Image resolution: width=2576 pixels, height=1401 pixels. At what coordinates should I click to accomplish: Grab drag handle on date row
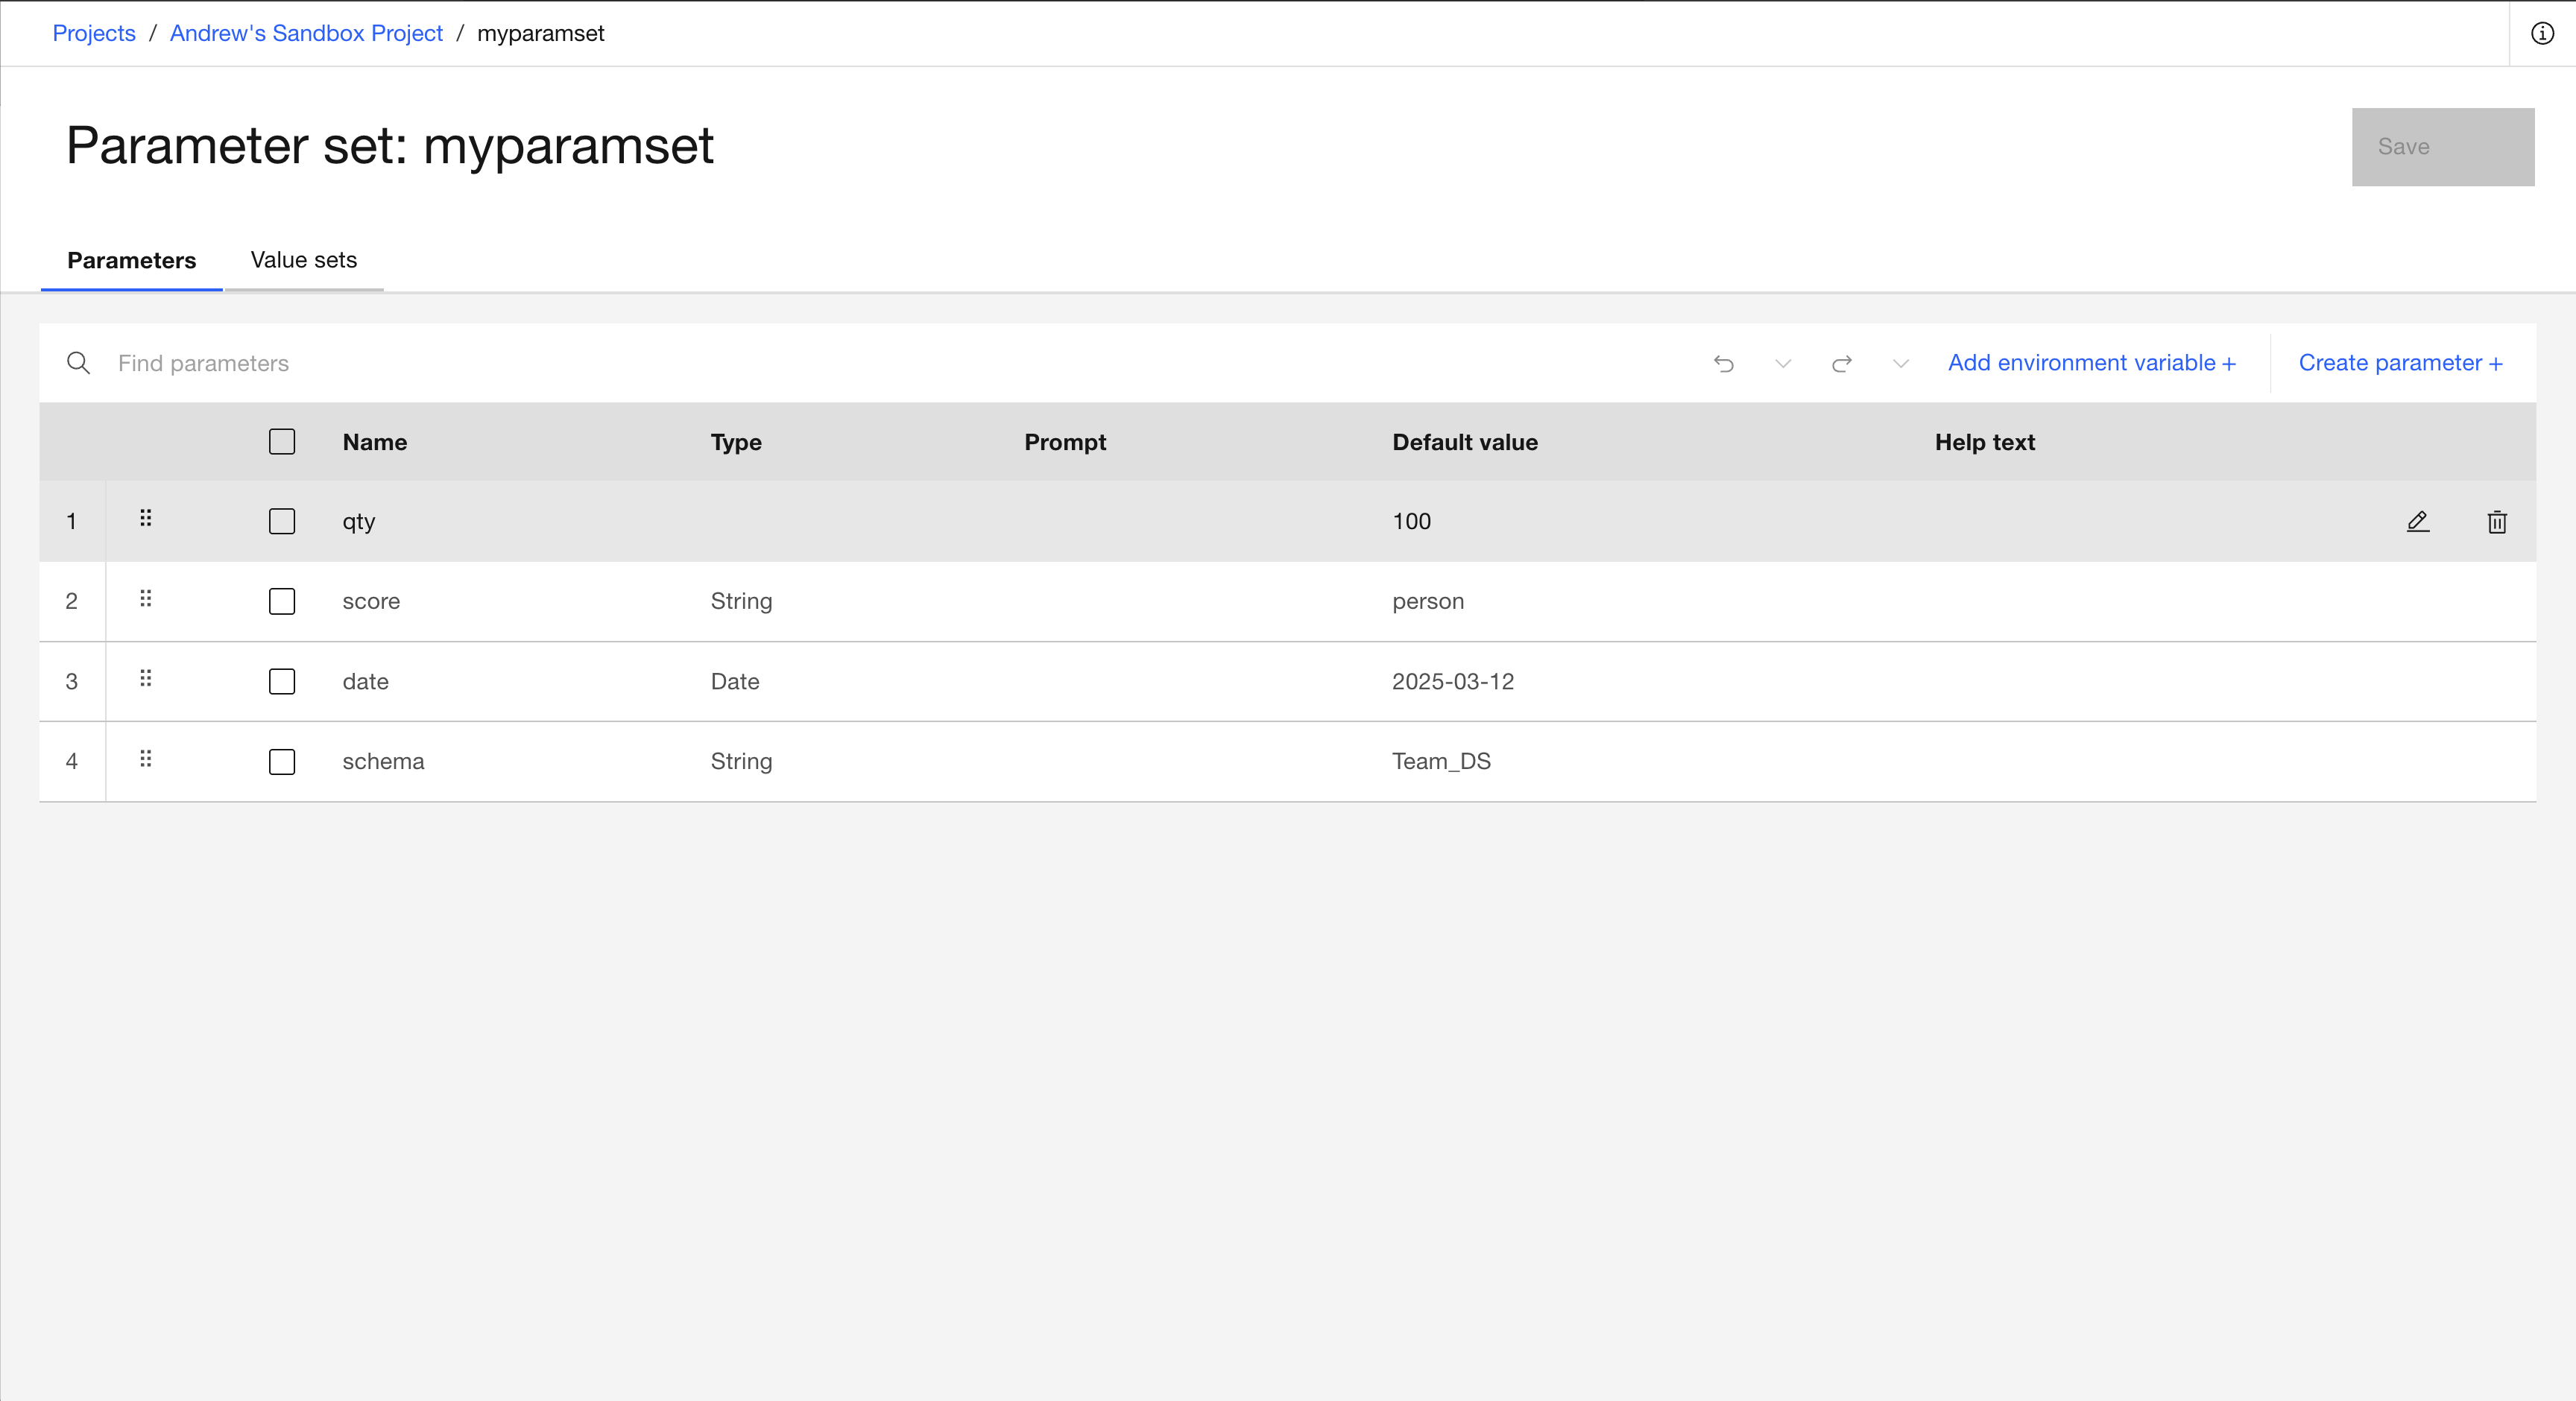pos(146,678)
